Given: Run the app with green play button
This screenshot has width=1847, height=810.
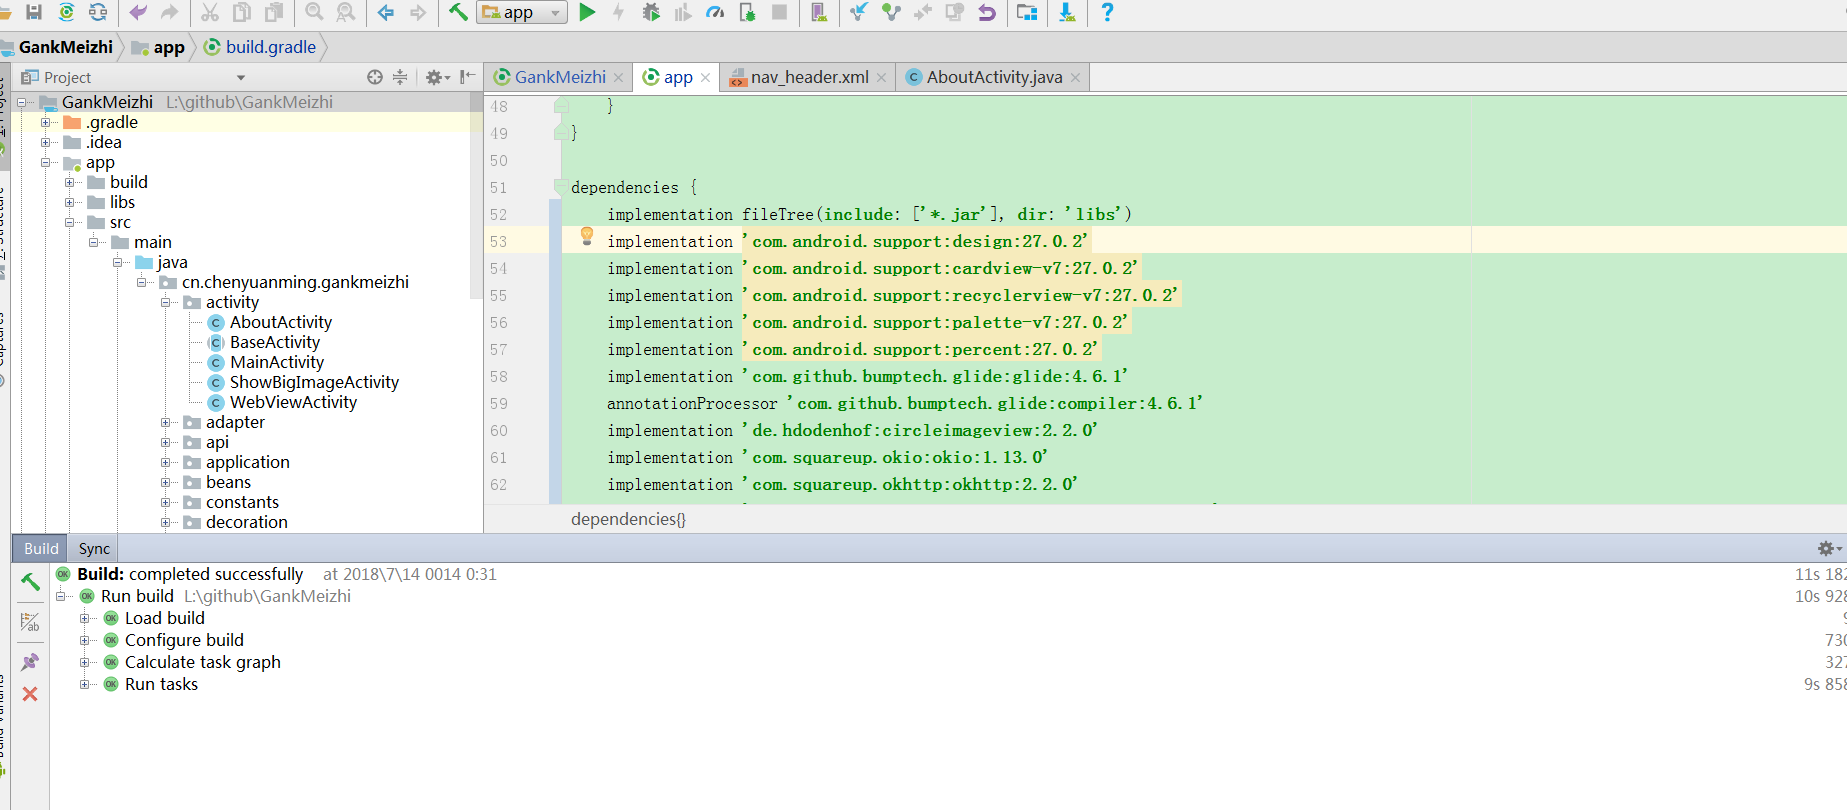Looking at the screenshot, I should tap(587, 12).
